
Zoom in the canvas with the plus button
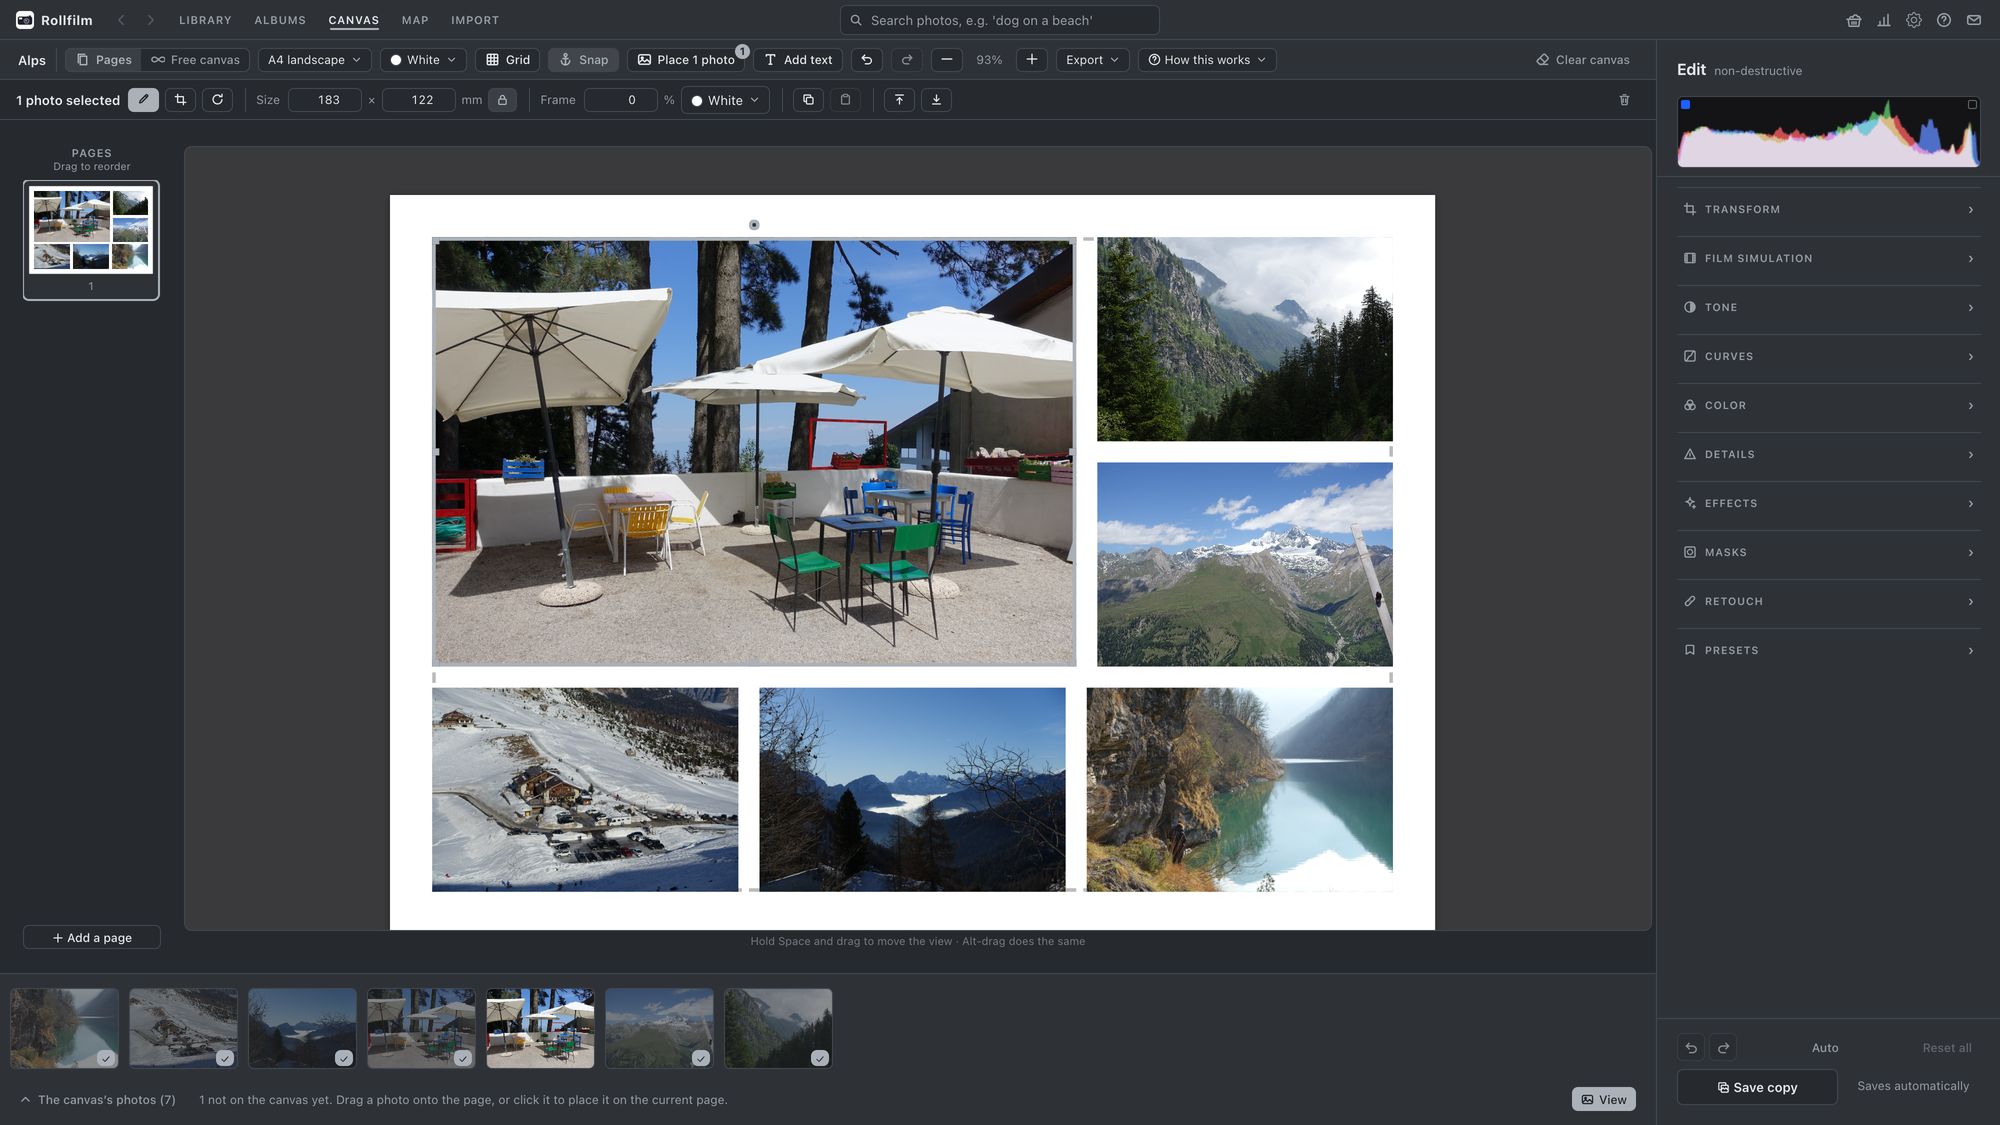1032,60
